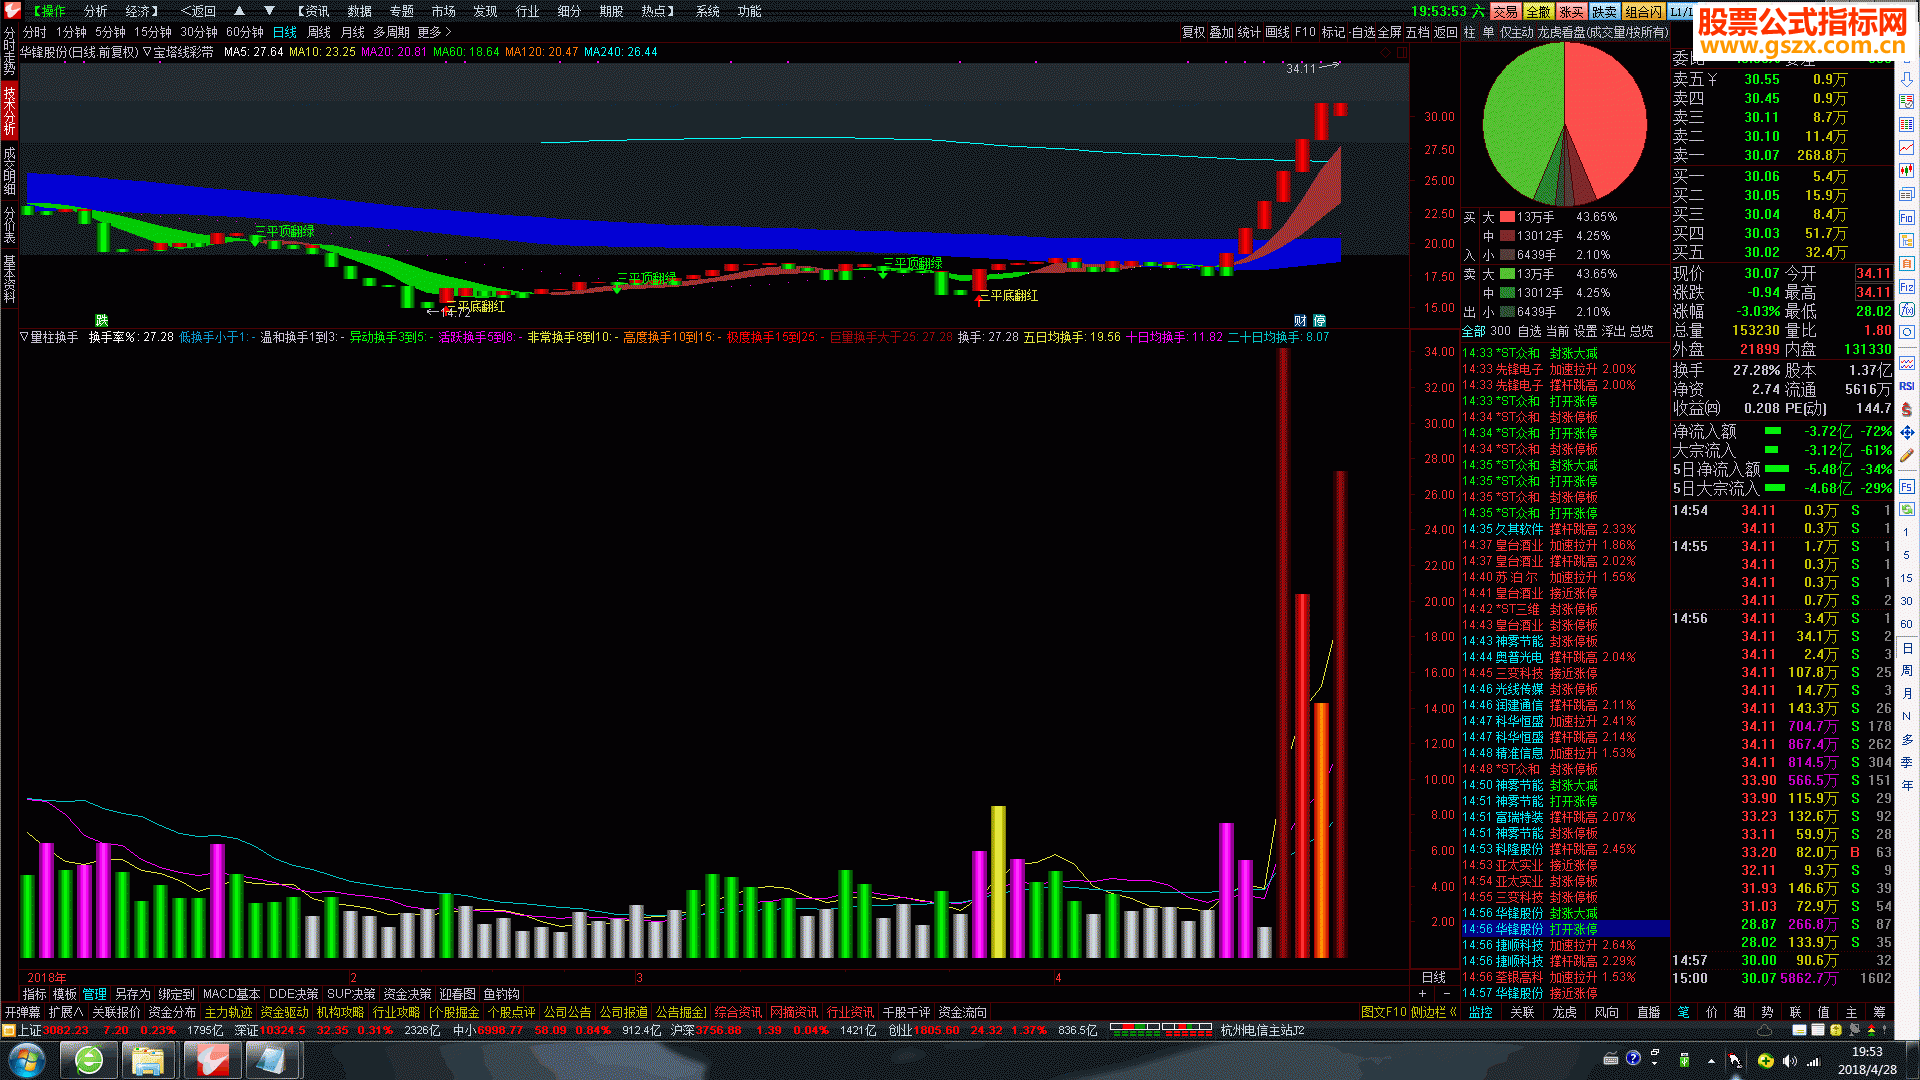Switch to the 周 period in the right bar
The width and height of the screenshot is (1920, 1080).
1907,671
